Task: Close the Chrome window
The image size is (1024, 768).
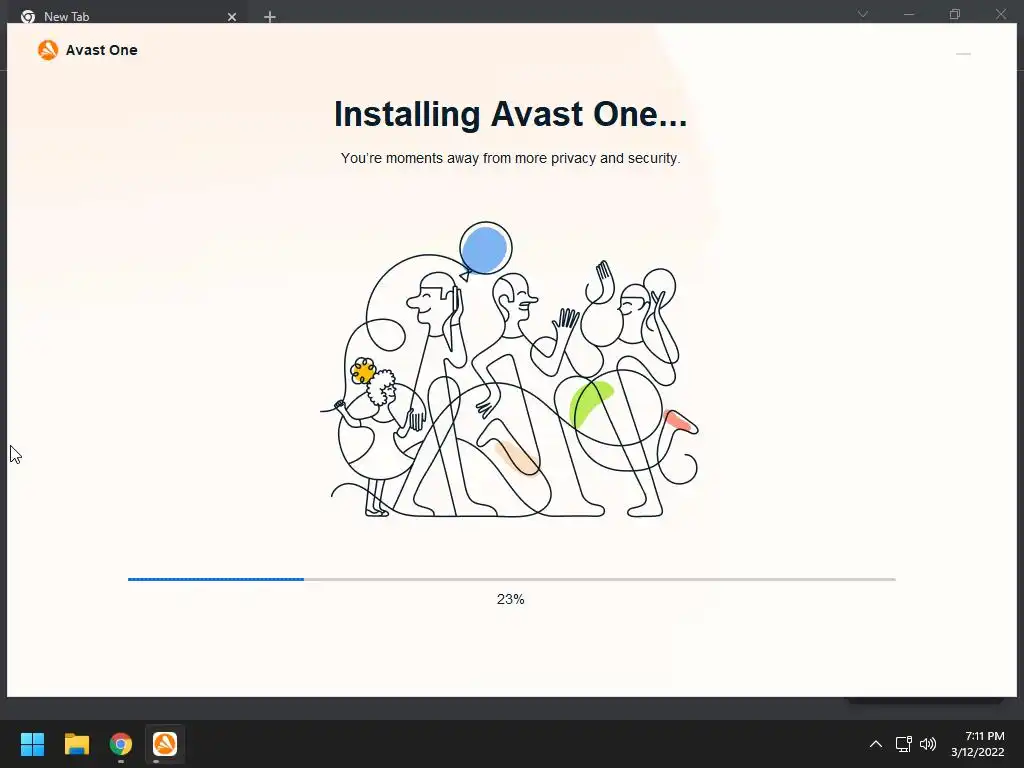Action: click(1000, 14)
